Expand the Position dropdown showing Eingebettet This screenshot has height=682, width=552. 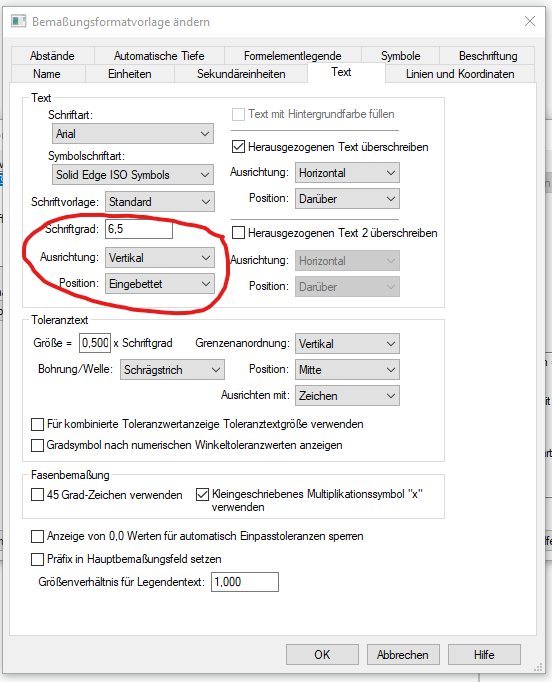[x=160, y=284]
